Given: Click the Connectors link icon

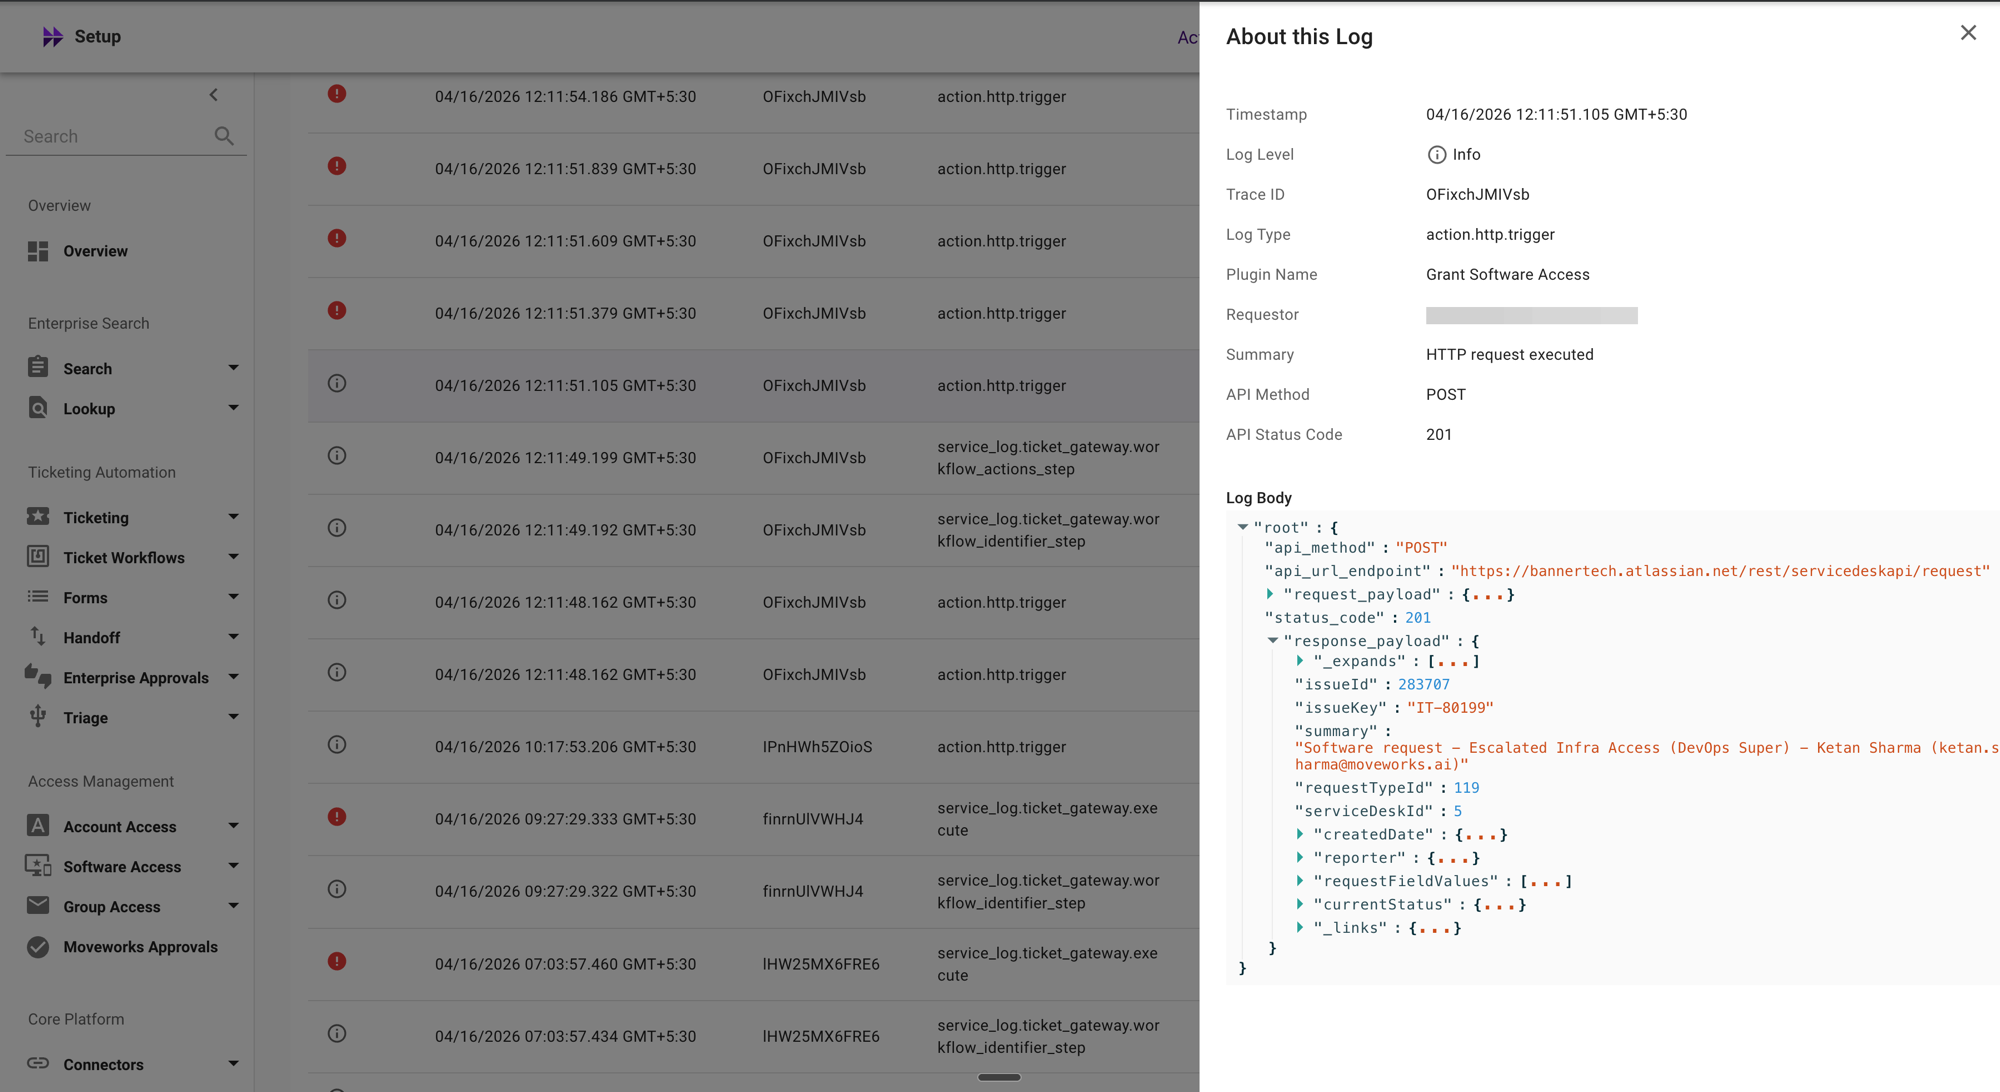Looking at the screenshot, I should 37,1064.
